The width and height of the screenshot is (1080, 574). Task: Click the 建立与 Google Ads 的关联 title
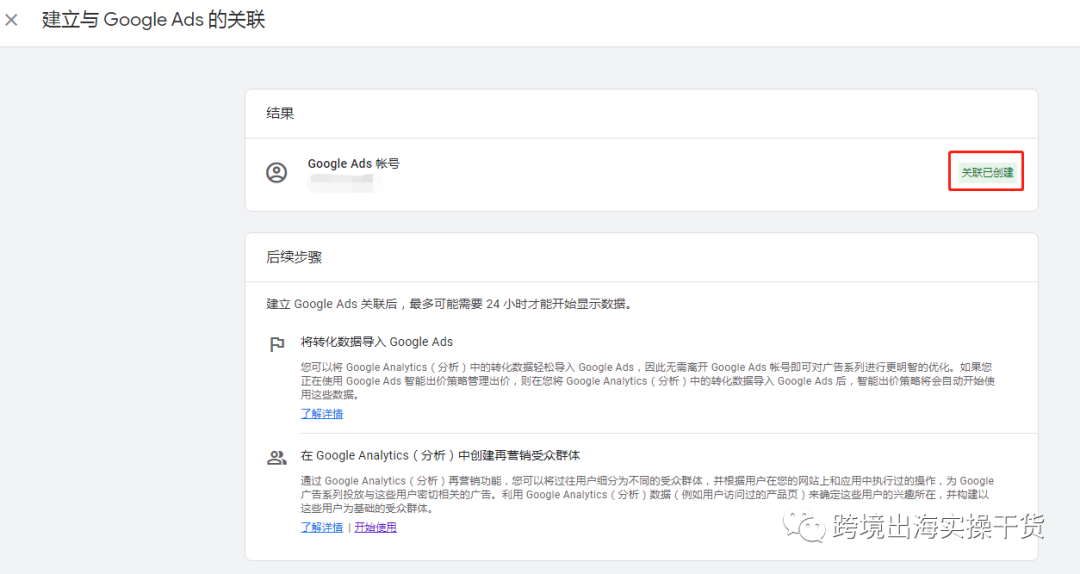click(x=154, y=19)
